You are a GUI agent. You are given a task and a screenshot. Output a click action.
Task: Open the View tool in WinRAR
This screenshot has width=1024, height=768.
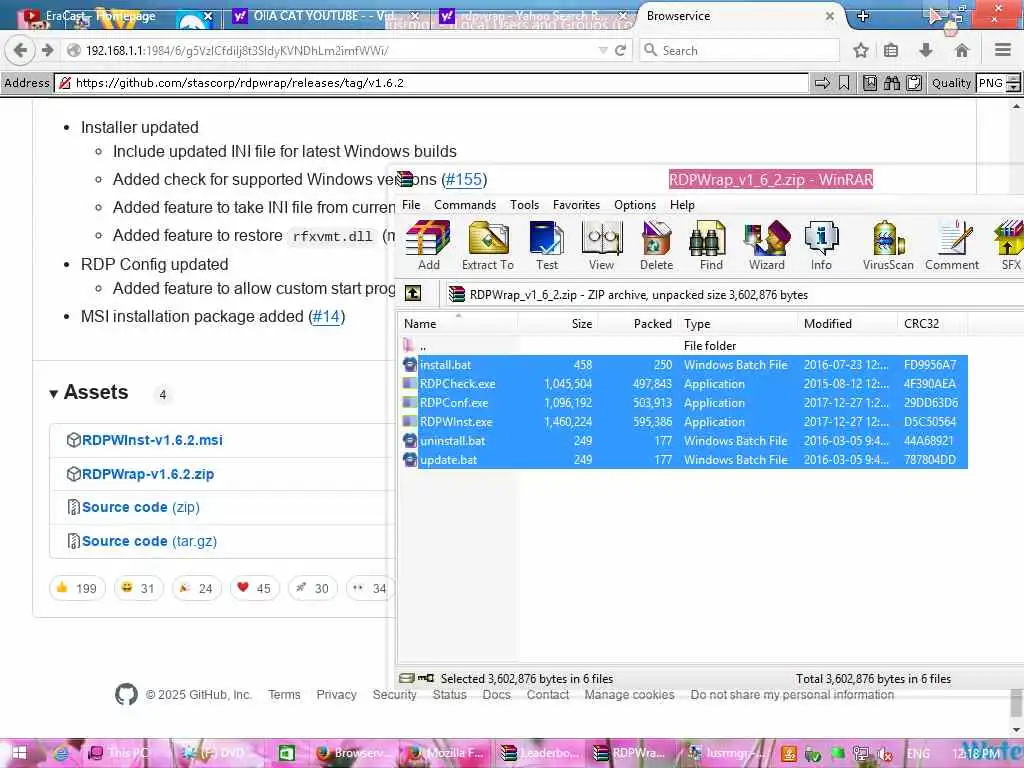pyautogui.click(x=601, y=245)
